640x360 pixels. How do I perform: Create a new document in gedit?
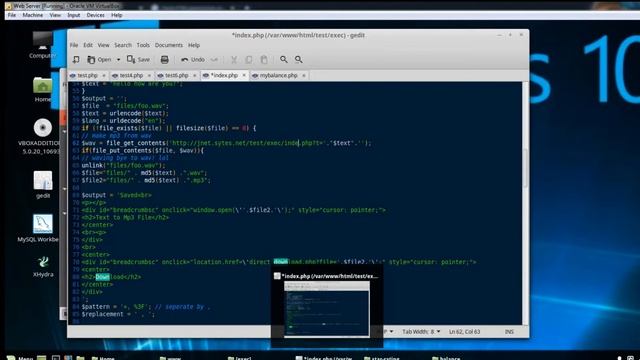coord(76,60)
